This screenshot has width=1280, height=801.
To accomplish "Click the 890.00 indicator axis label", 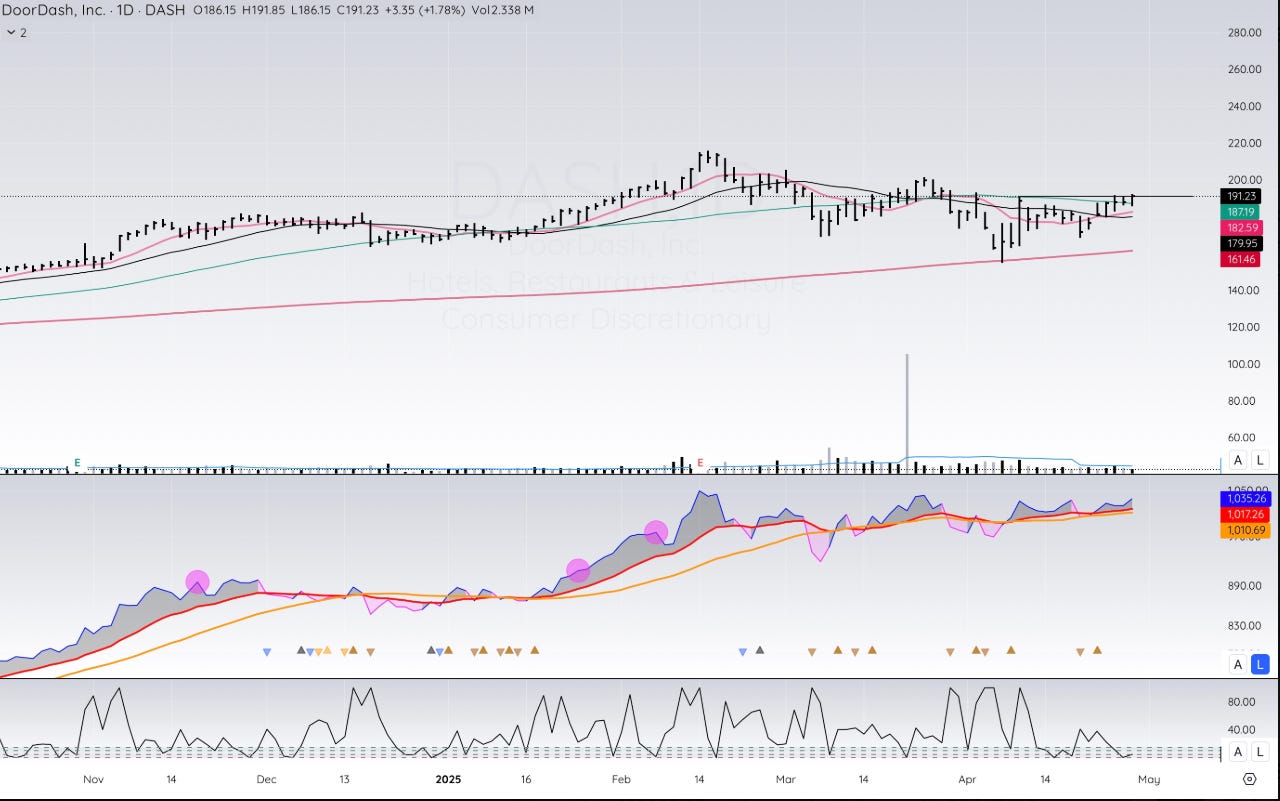I will (1244, 586).
